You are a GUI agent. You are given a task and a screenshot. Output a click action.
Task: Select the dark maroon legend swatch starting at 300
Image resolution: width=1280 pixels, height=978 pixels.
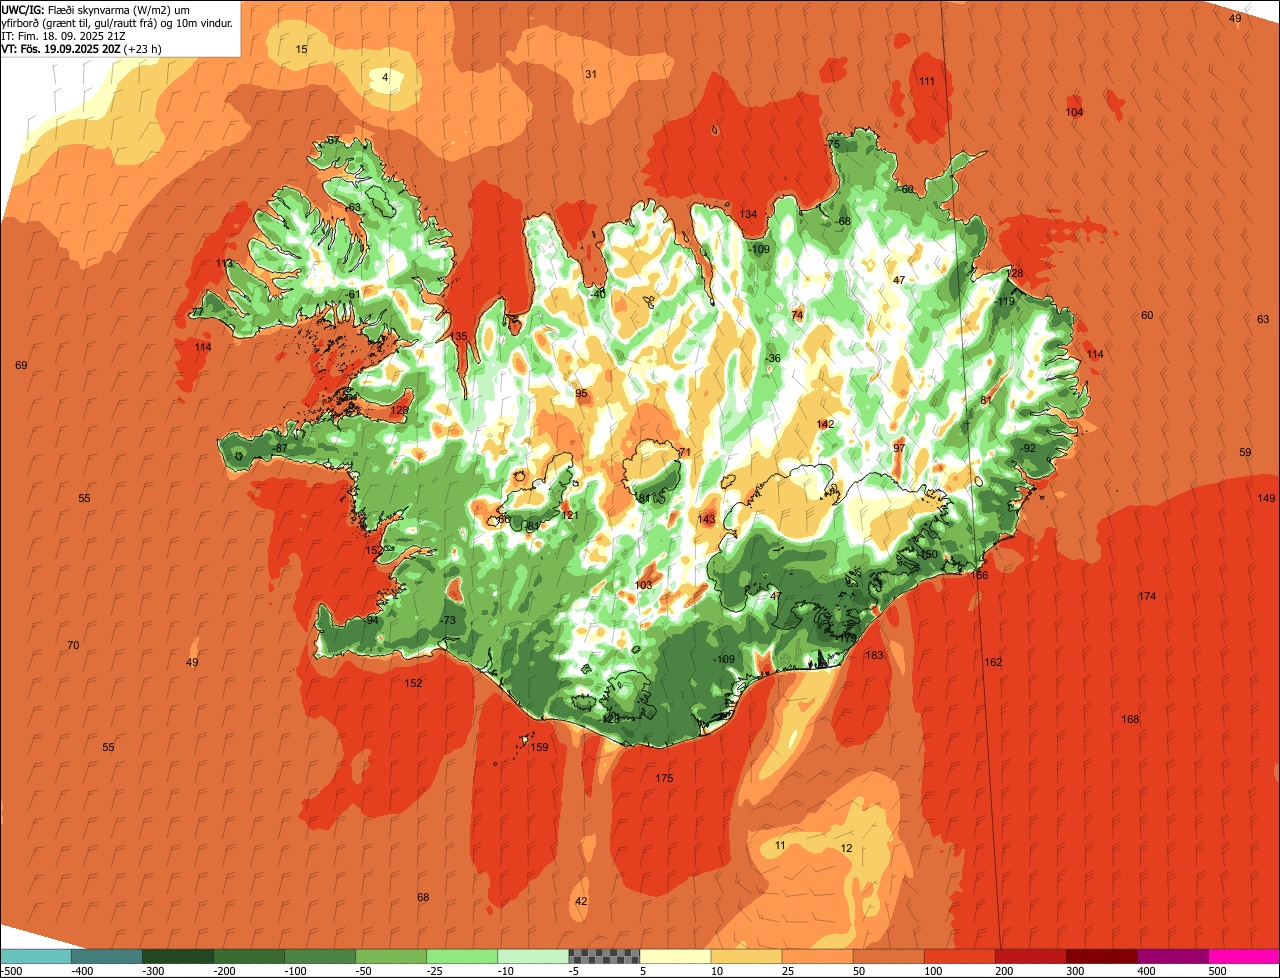click(1102, 956)
